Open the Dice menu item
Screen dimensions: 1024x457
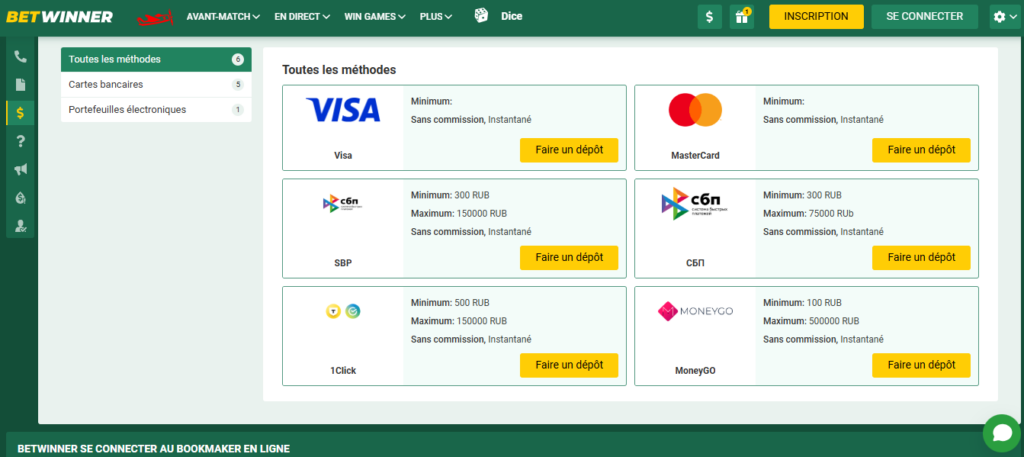coord(511,17)
